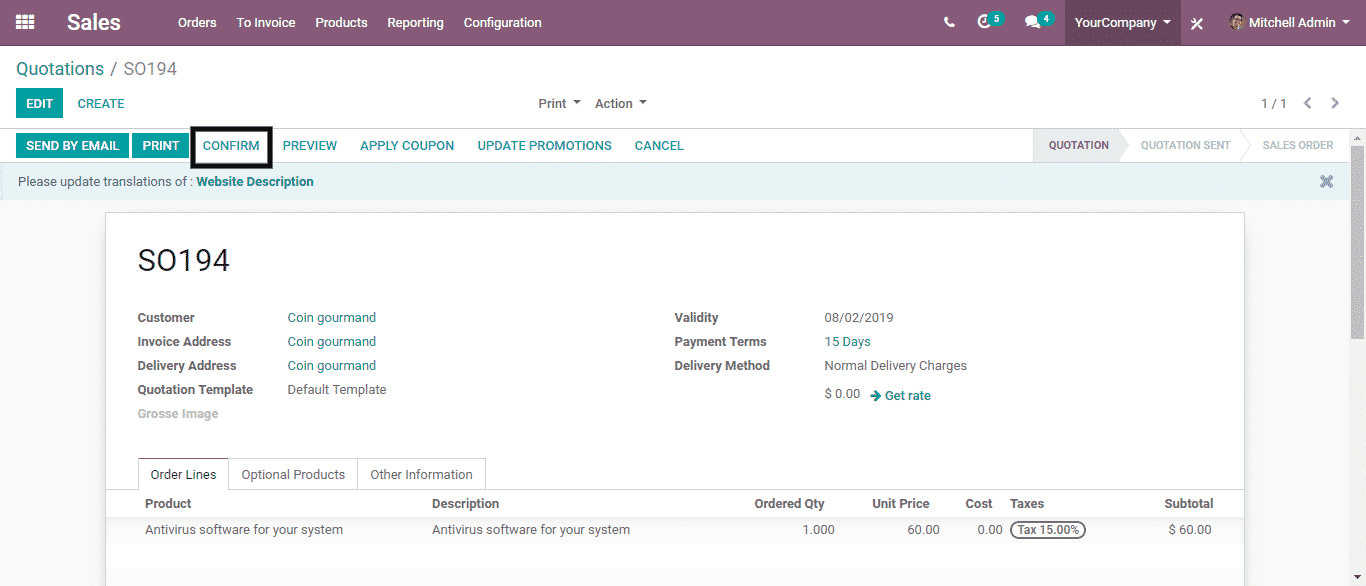Expand the YourCompany dropdown
Screen dimensions: 1366x586
click(1122, 22)
